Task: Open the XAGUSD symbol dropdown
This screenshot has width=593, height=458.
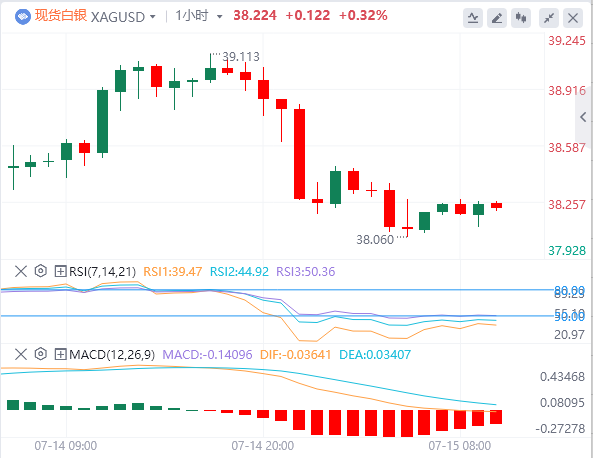Action: point(123,17)
